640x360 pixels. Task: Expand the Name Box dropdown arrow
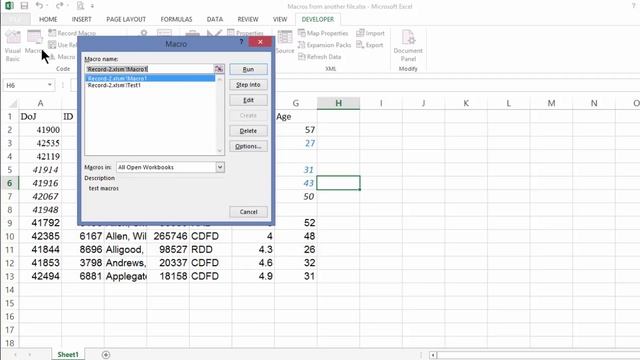click(x=49, y=85)
